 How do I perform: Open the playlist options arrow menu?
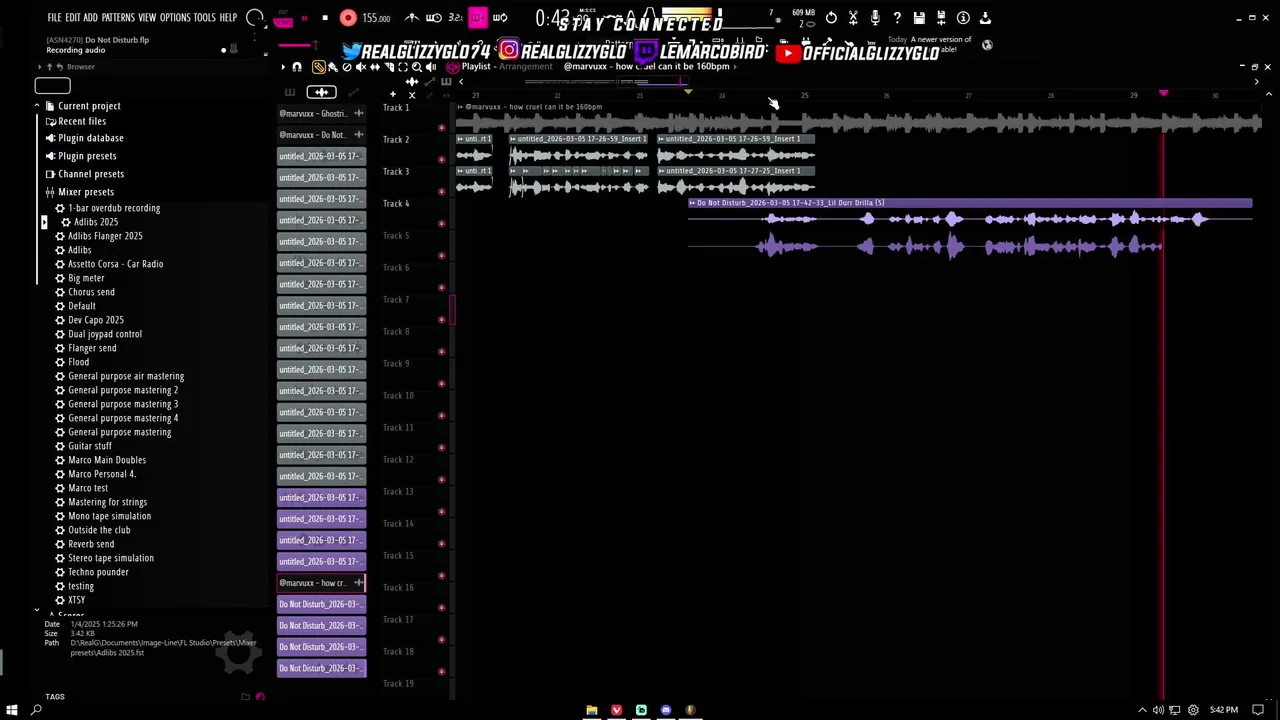click(283, 67)
